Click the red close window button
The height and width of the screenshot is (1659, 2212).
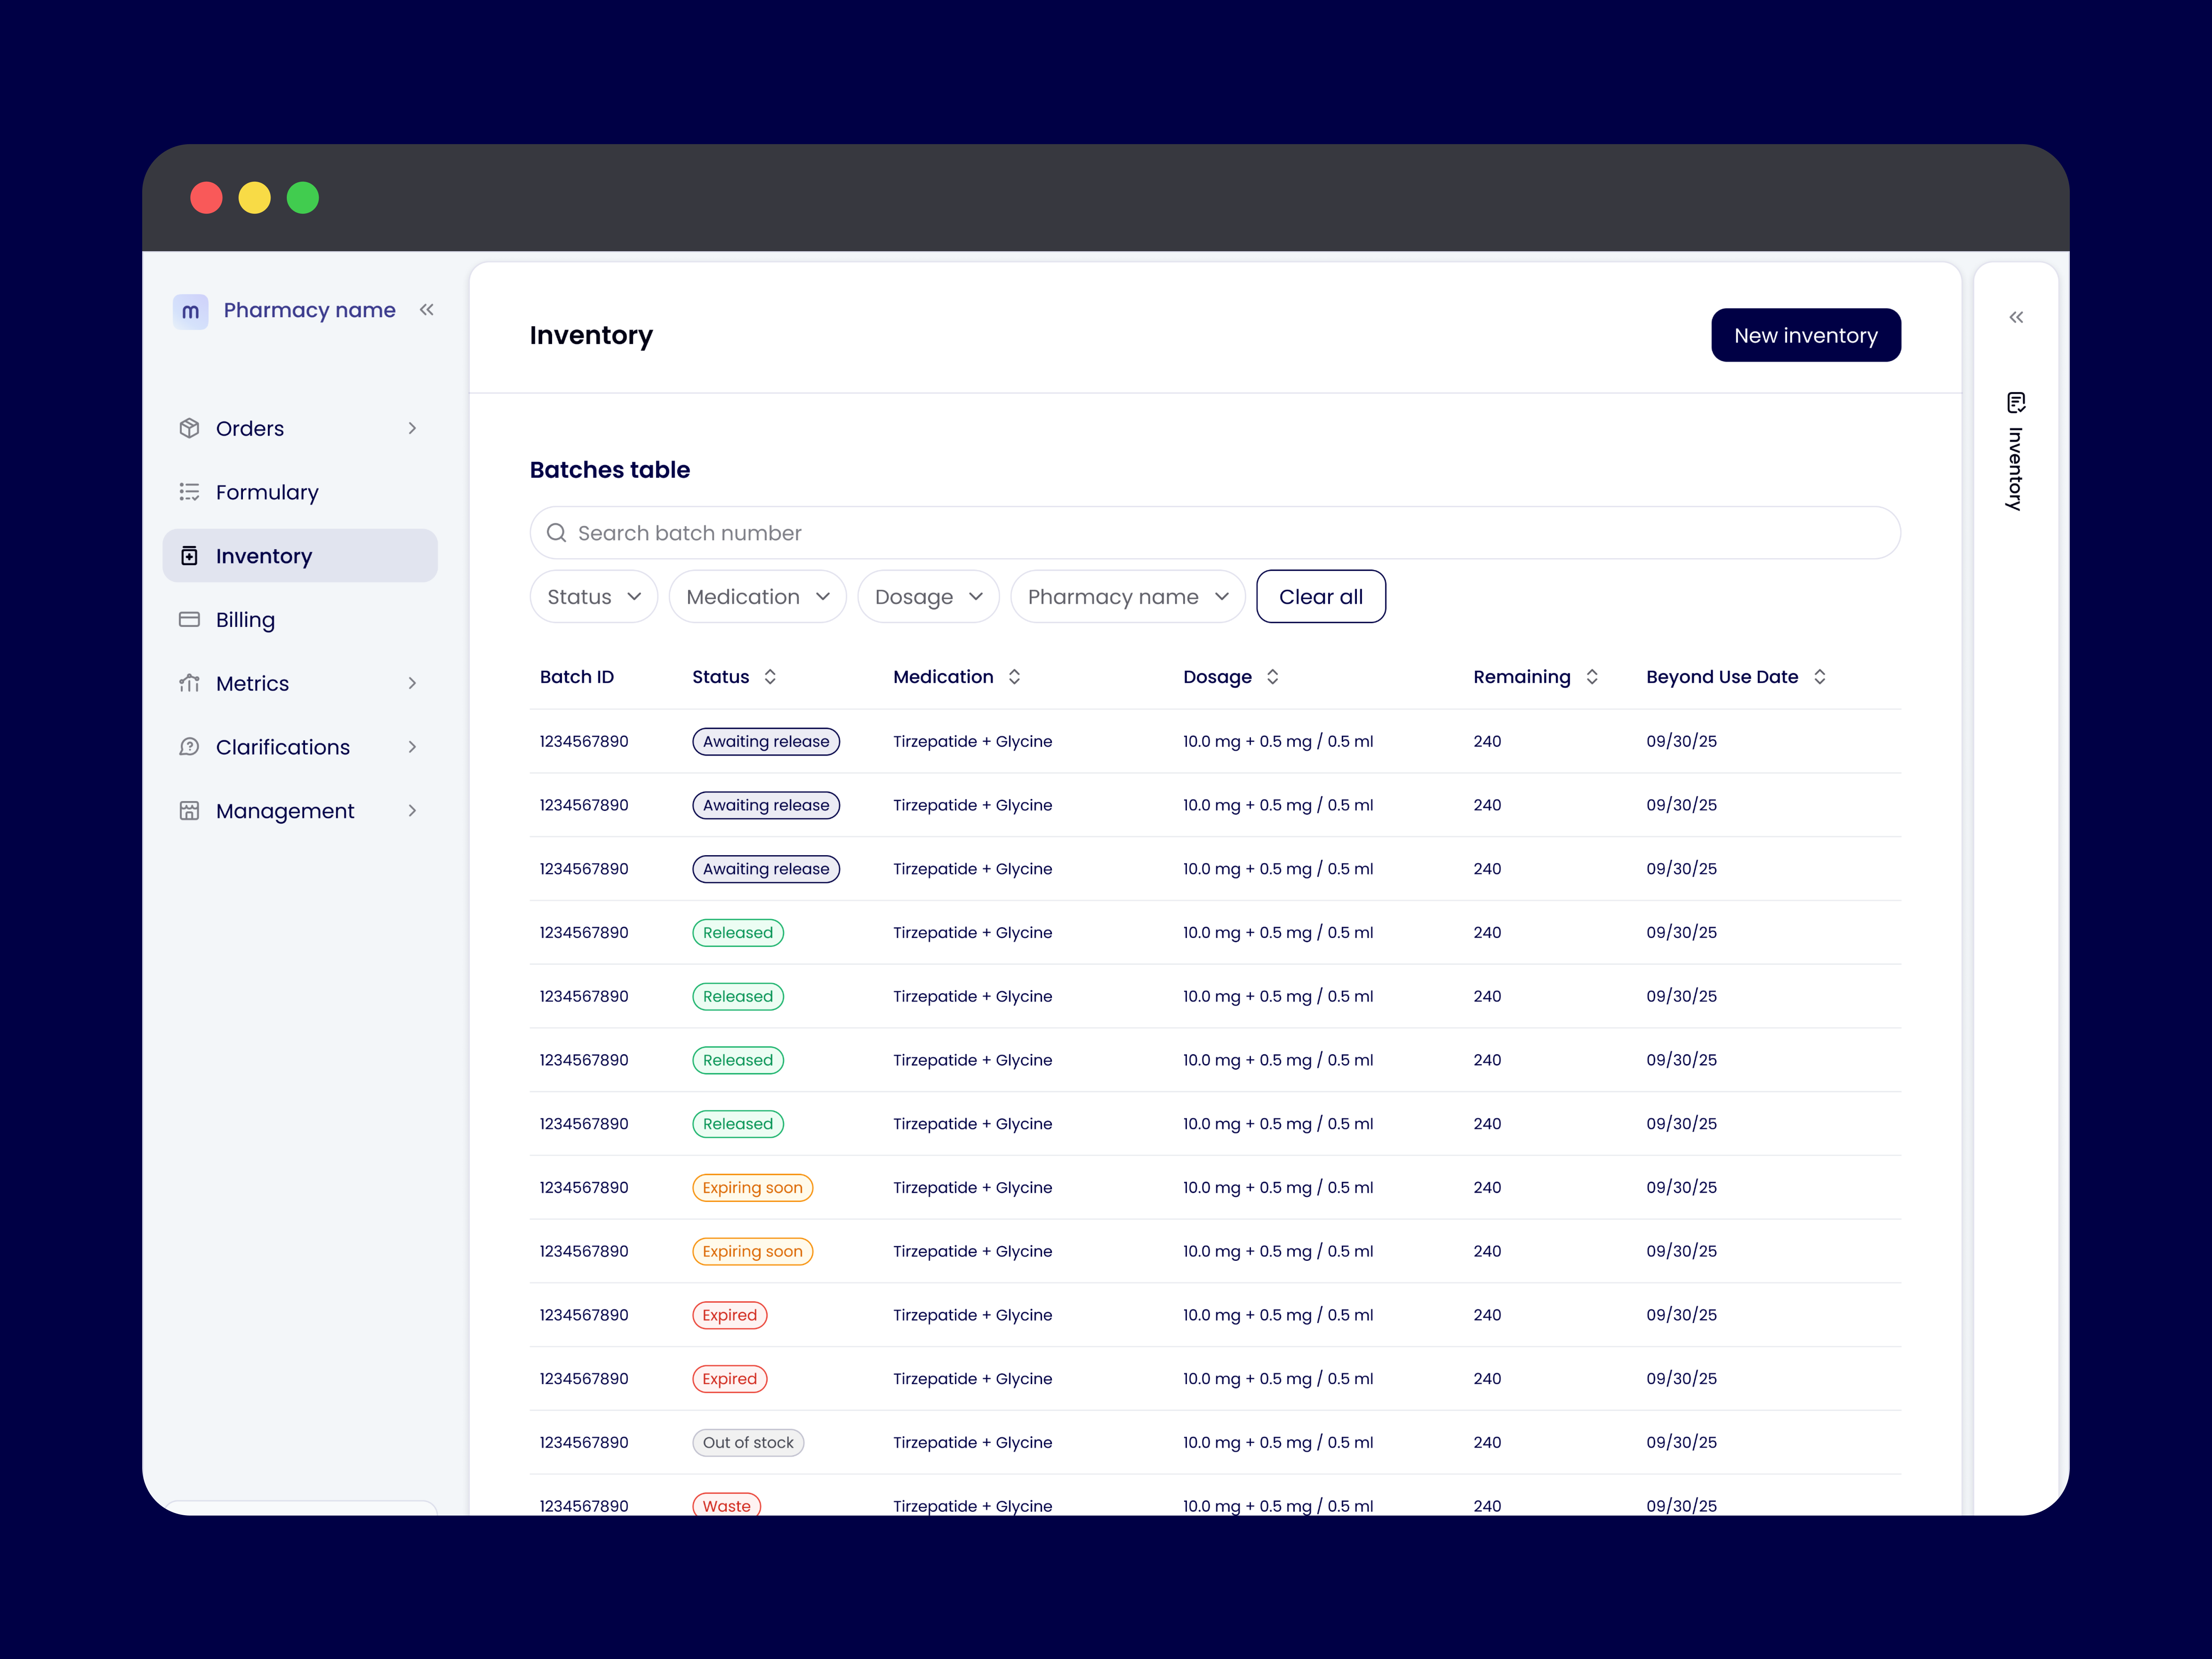click(206, 198)
